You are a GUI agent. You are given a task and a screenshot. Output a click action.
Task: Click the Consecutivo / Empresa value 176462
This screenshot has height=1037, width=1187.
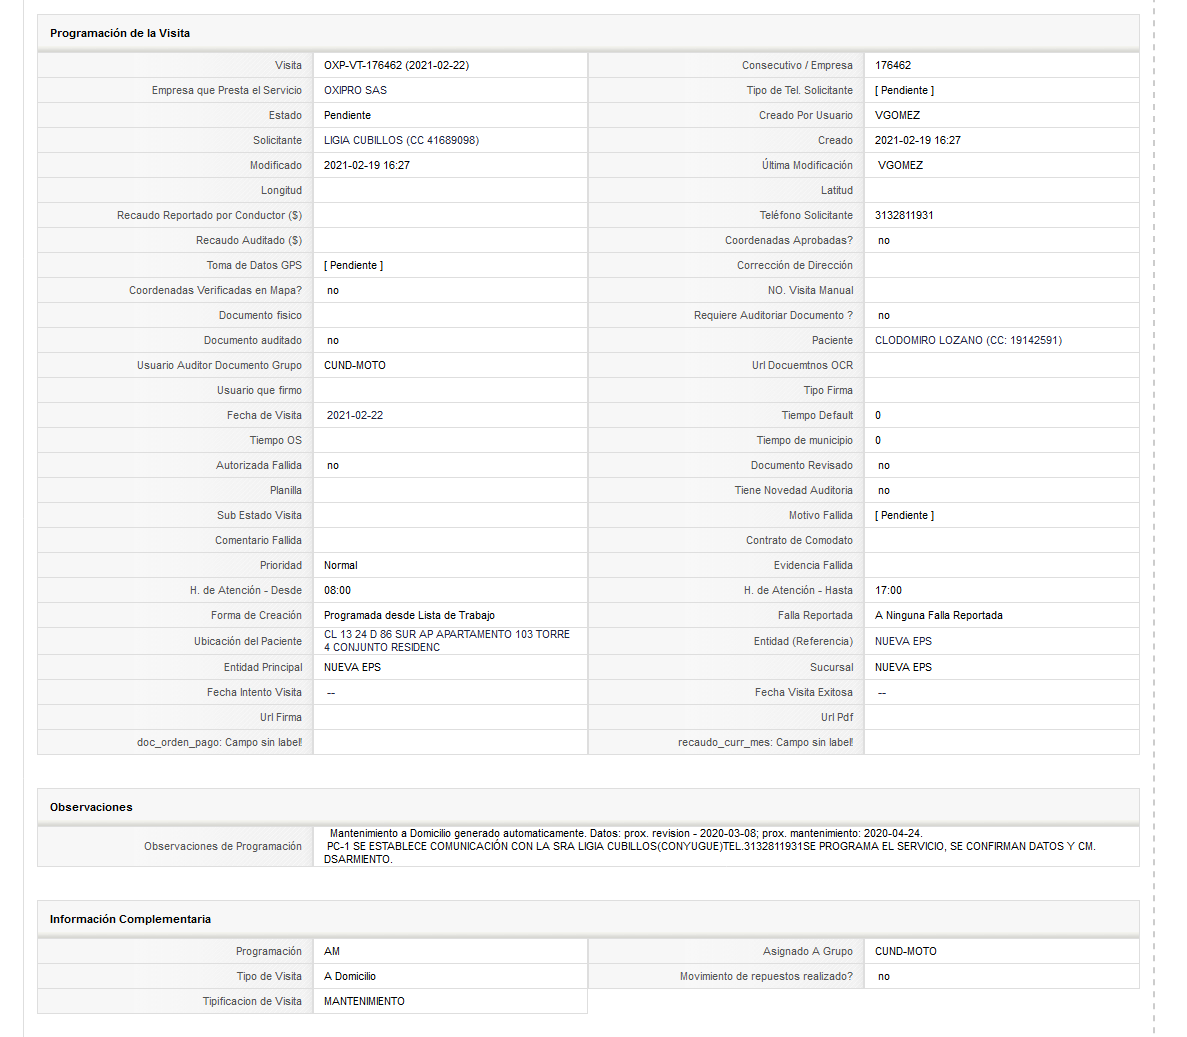(x=893, y=65)
